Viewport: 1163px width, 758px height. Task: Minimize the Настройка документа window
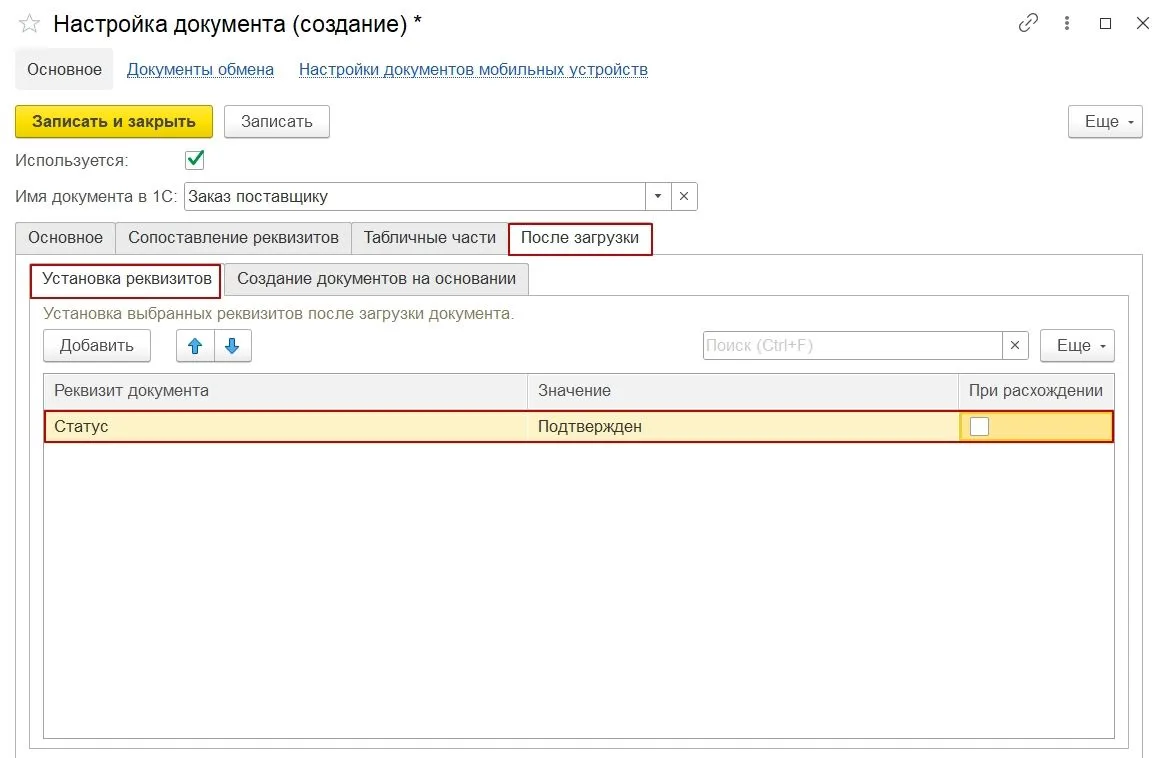pos(1105,22)
